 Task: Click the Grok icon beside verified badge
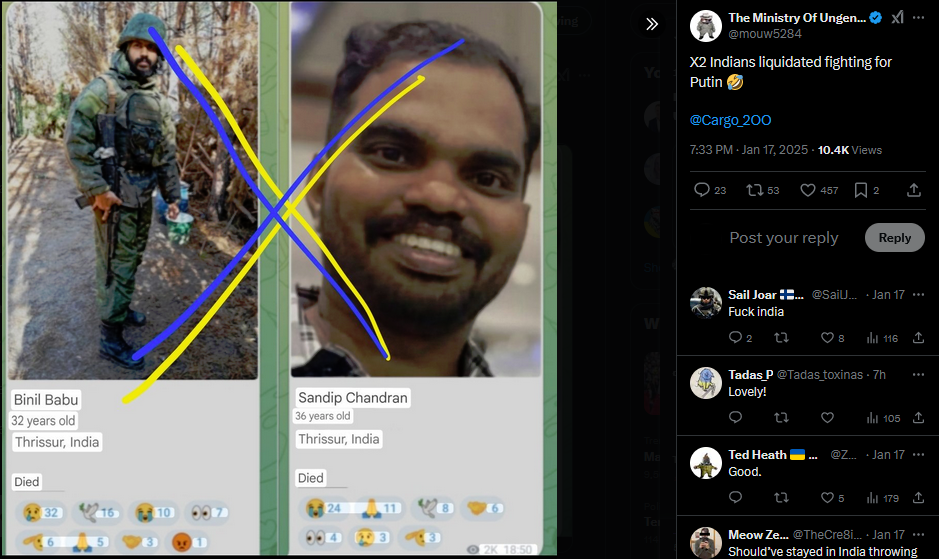coord(897,18)
